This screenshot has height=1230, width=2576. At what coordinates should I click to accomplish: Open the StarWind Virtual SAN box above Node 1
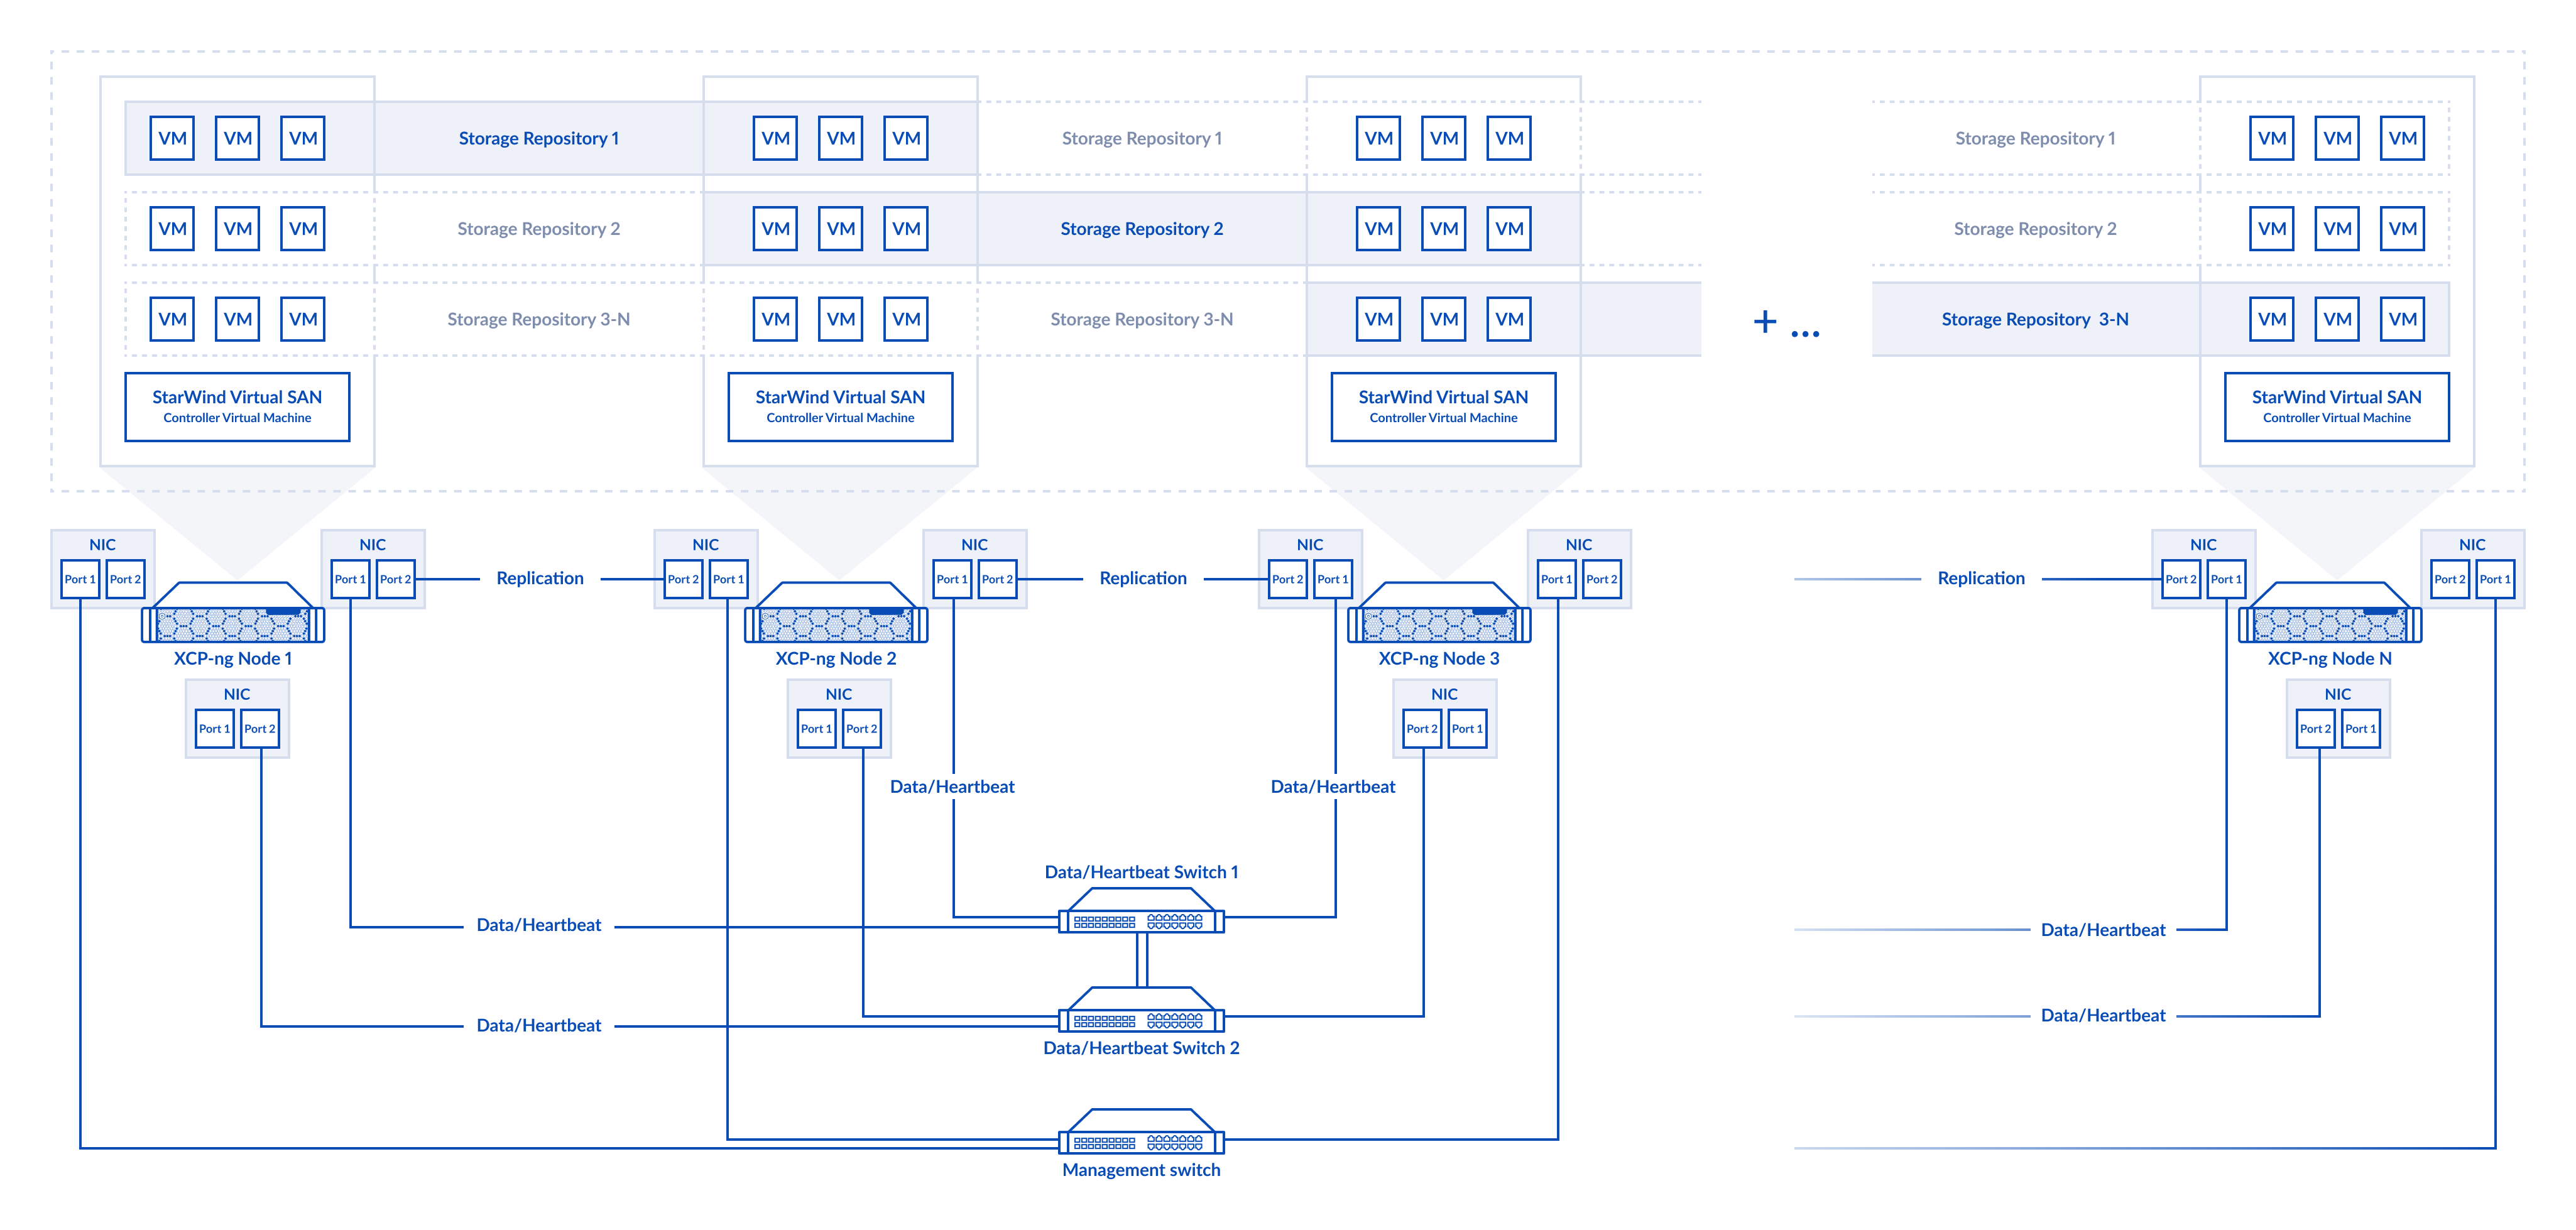click(237, 407)
